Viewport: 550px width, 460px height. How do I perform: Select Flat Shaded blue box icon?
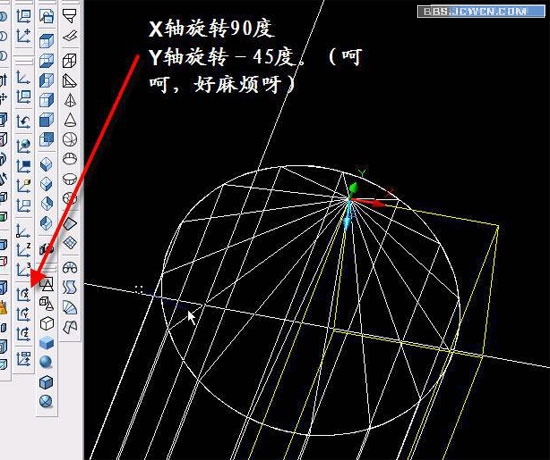pyautogui.click(x=46, y=343)
